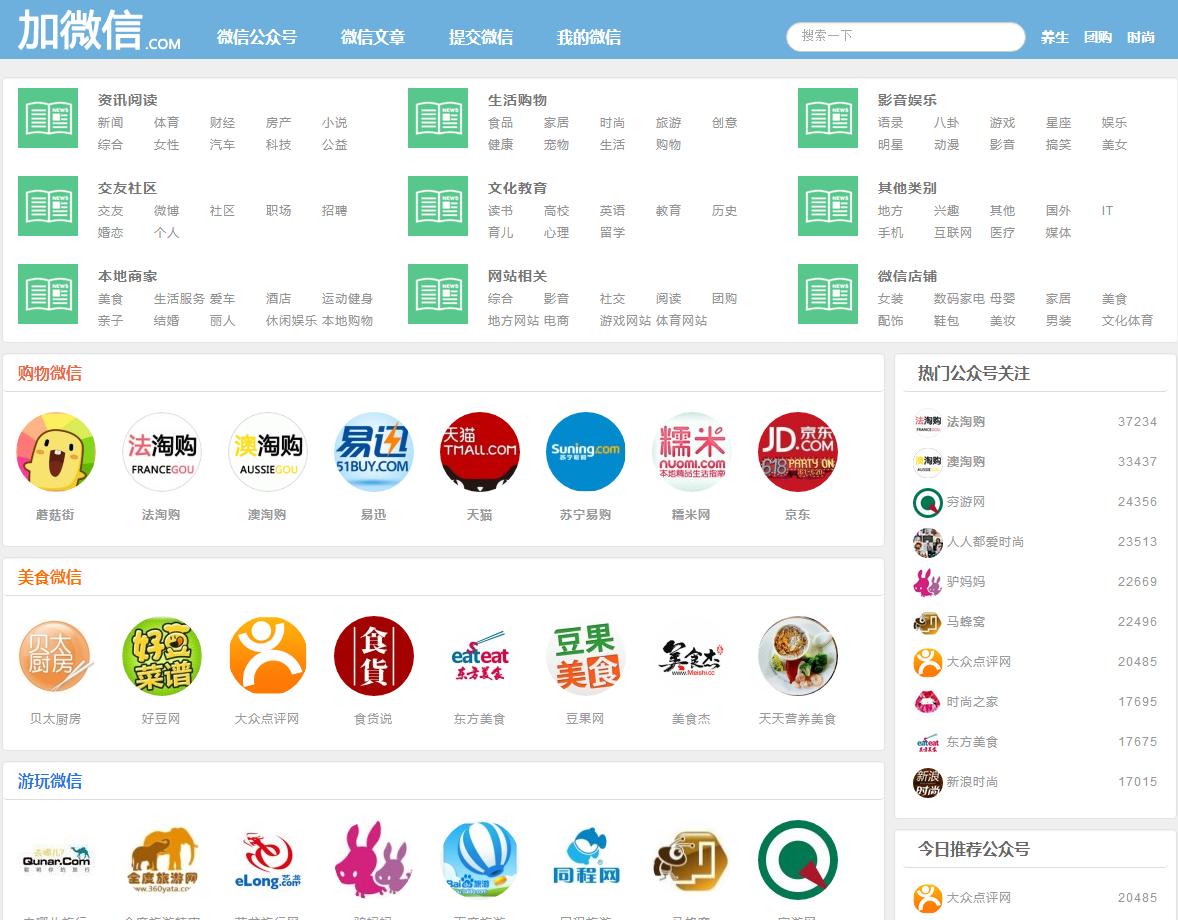This screenshot has height=920, width=1178.
Task: Click the green news icon beside 微信店铺
Action: (x=828, y=294)
